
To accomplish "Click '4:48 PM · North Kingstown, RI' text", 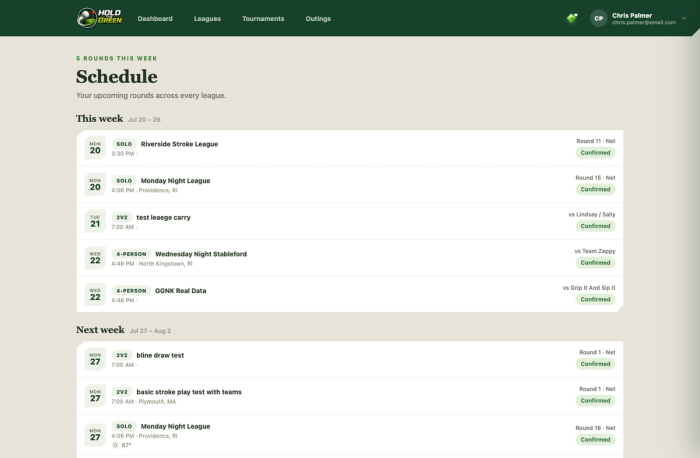I will pos(152,264).
